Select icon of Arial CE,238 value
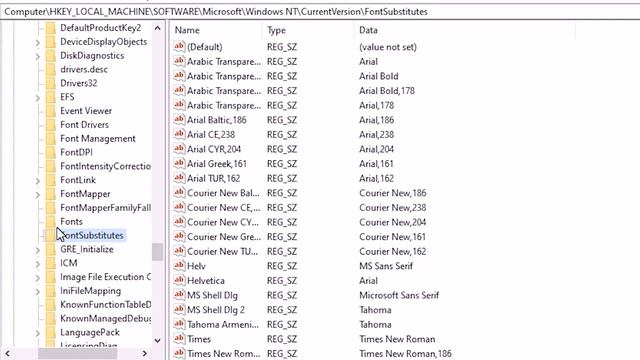Screen dimensions: 640x360 tap(179, 134)
